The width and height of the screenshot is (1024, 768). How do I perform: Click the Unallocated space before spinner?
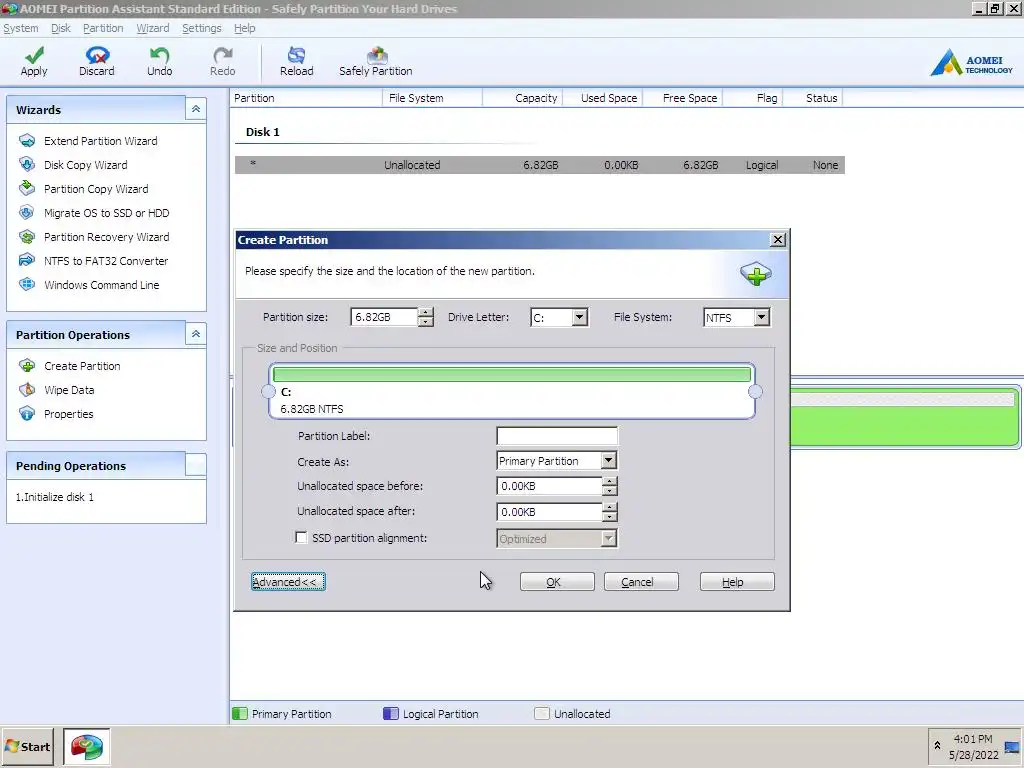609,486
